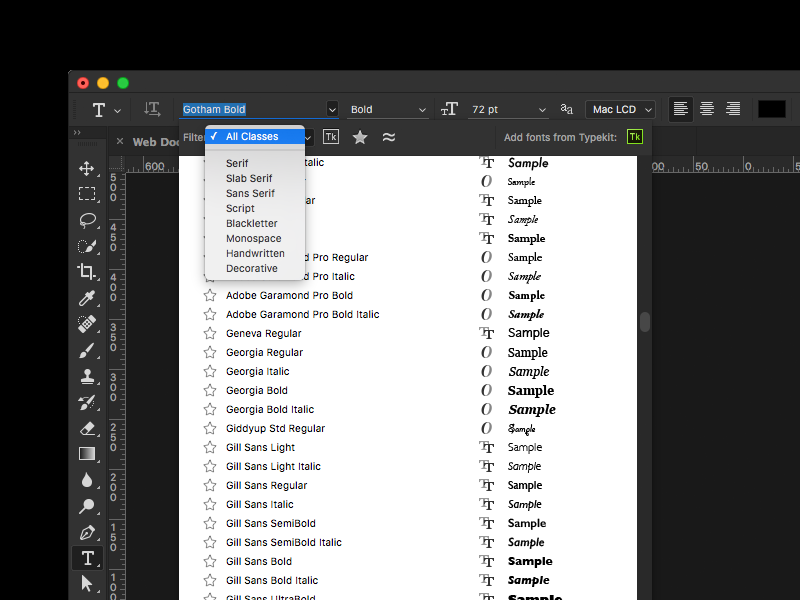
Task: Select the Gradient tool
Action: pyautogui.click(x=87, y=454)
